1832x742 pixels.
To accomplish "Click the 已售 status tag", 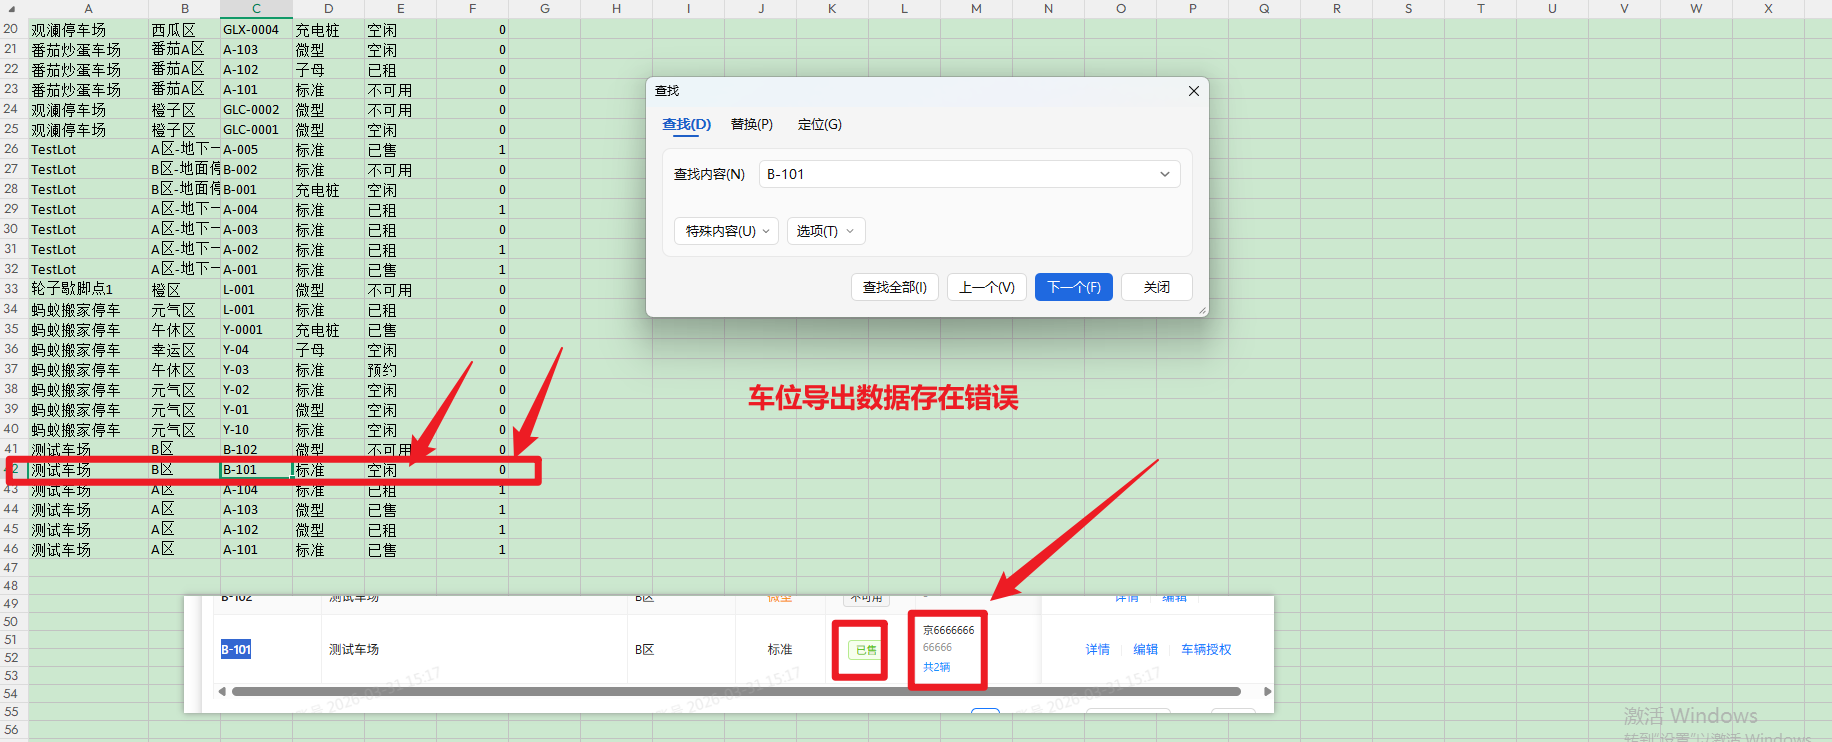I will pos(866,650).
